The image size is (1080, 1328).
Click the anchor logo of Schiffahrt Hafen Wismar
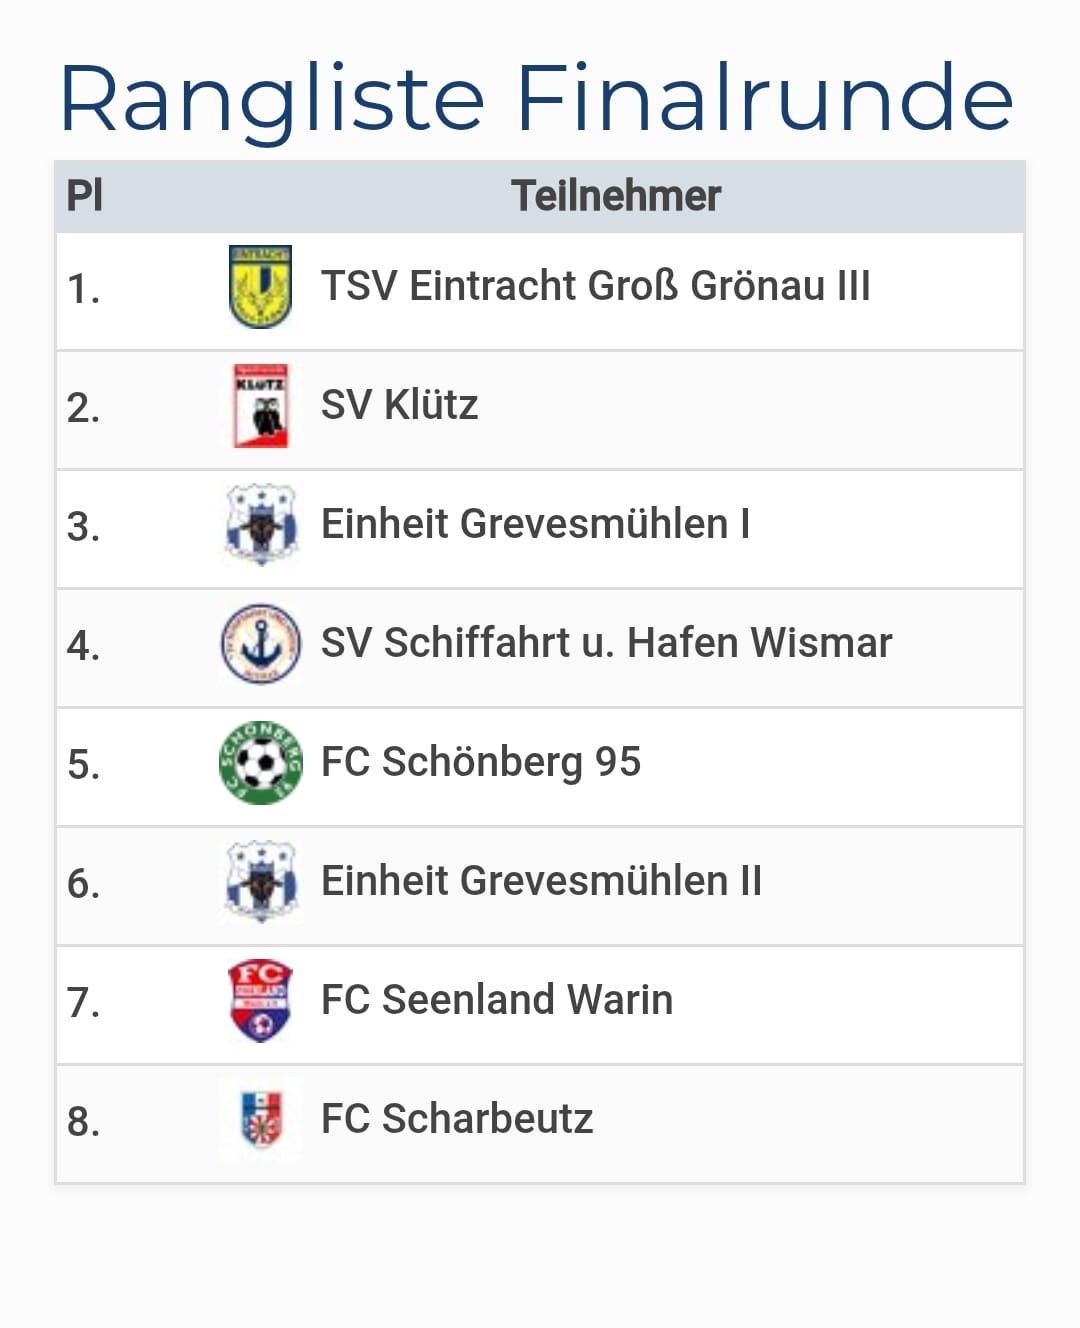(x=260, y=644)
